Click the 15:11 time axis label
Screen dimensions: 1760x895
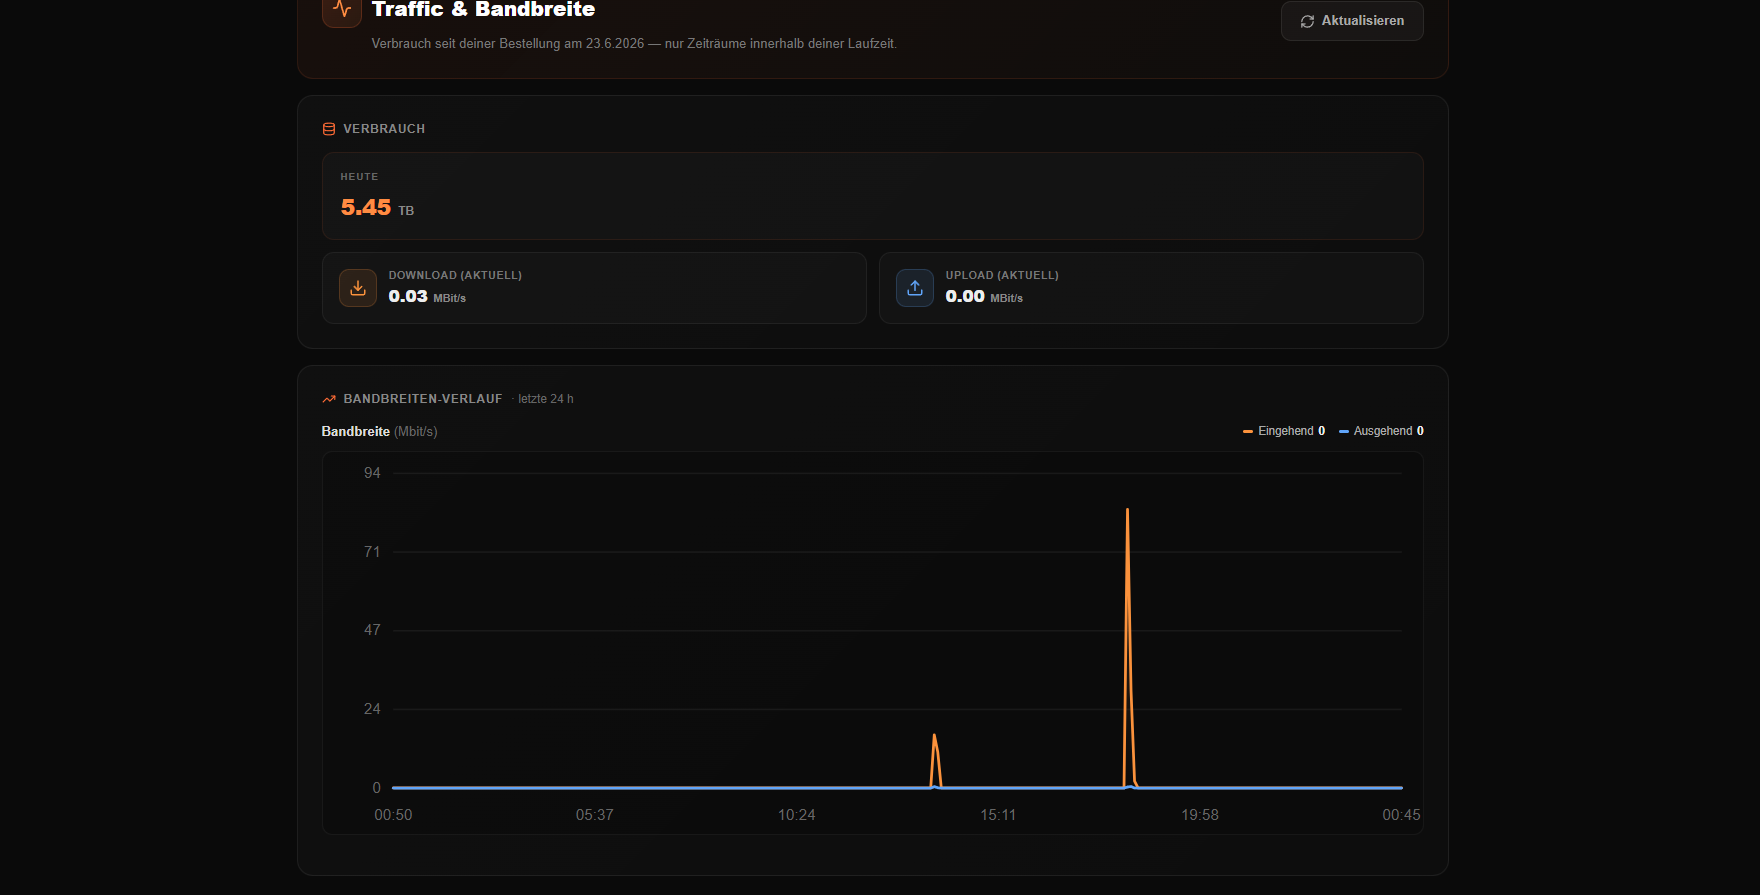pyautogui.click(x=998, y=815)
